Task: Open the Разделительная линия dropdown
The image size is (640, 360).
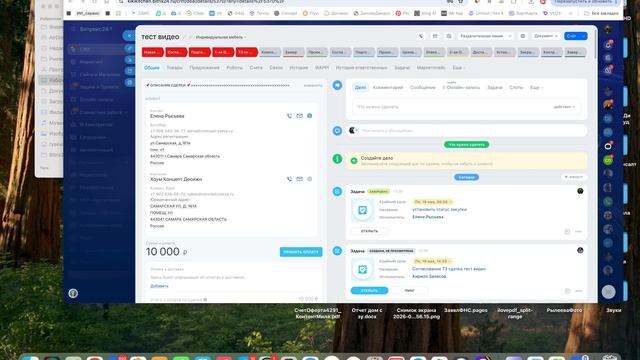Action: click(485, 36)
